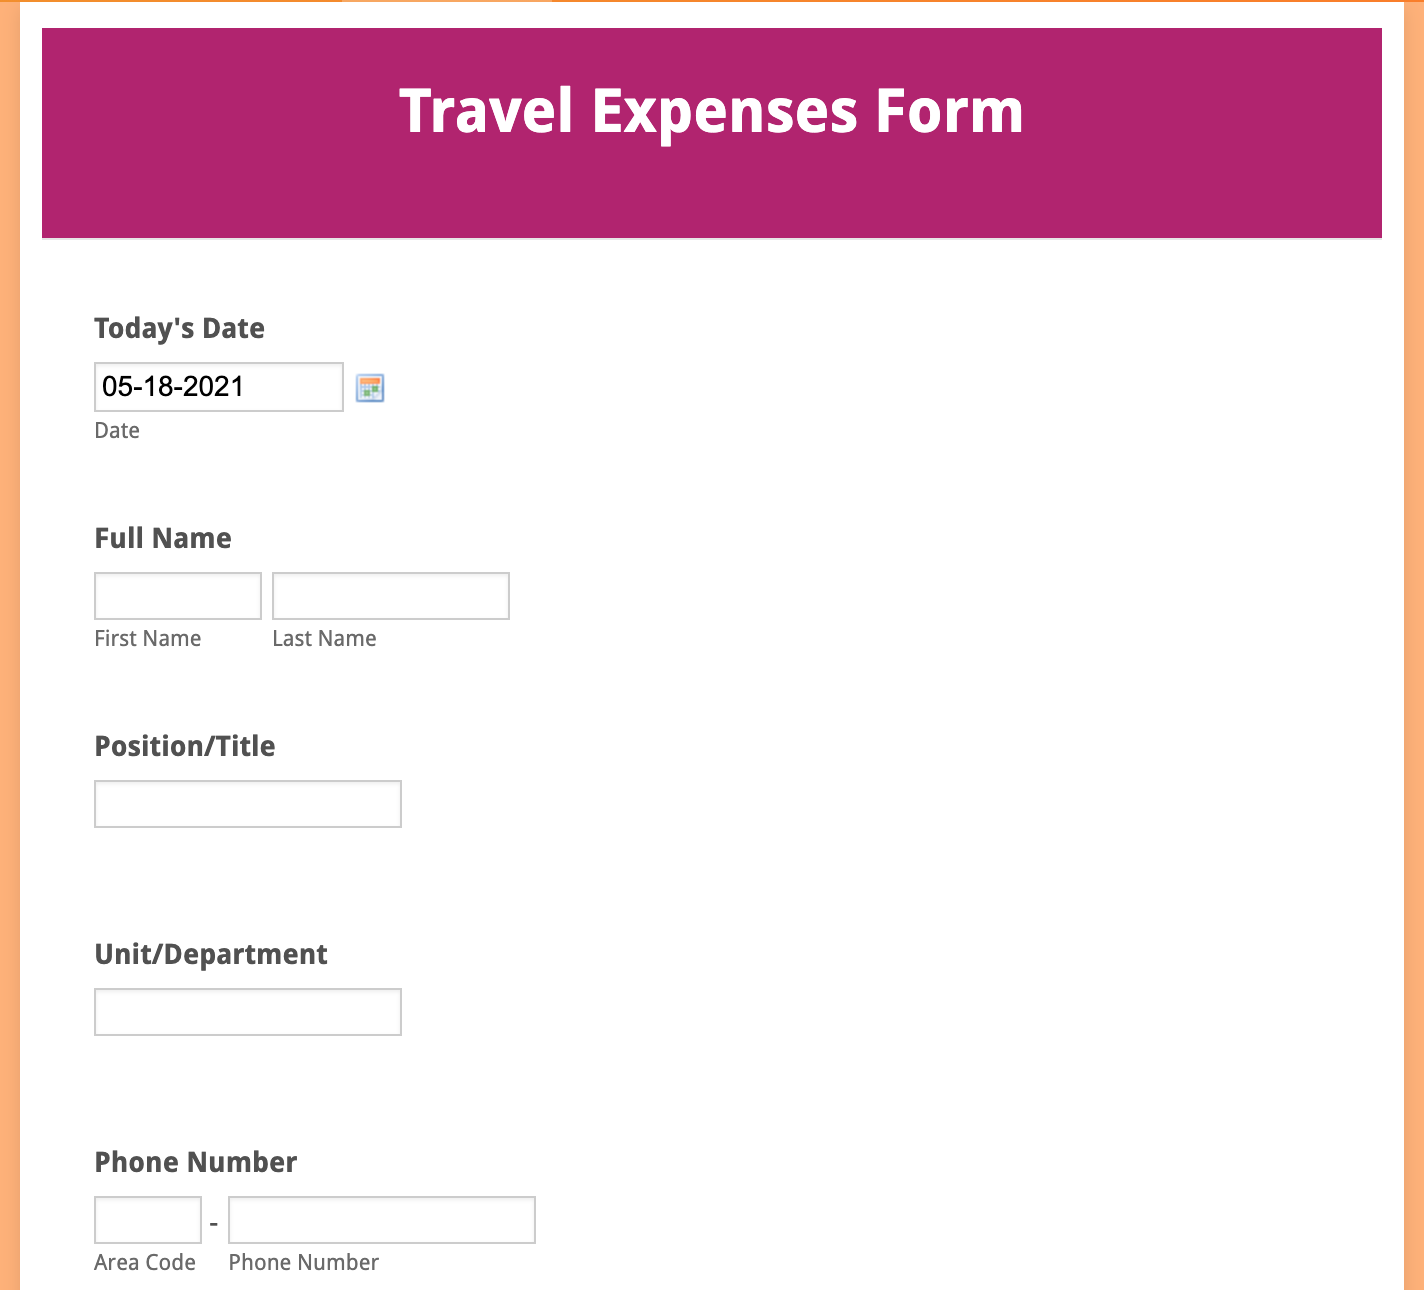Click the First Name caption below the field
This screenshot has height=1290, width=1424.
[147, 638]
